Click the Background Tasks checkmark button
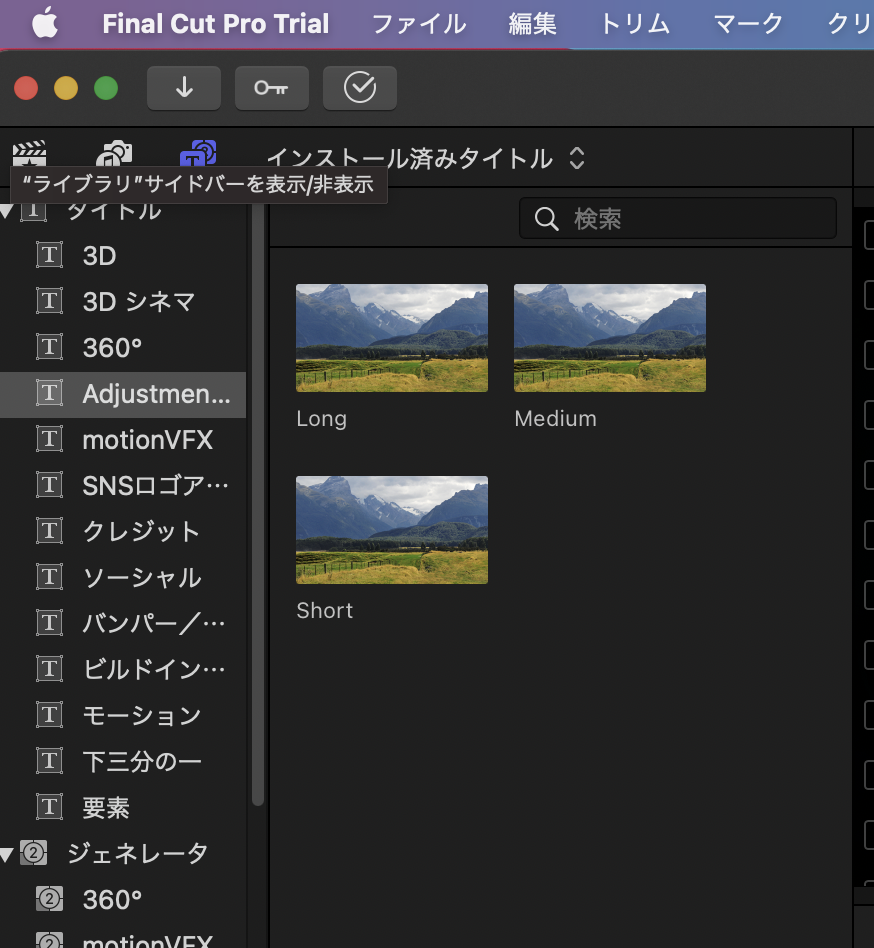Viewport: 874px width, 948px height. point(360,88)
